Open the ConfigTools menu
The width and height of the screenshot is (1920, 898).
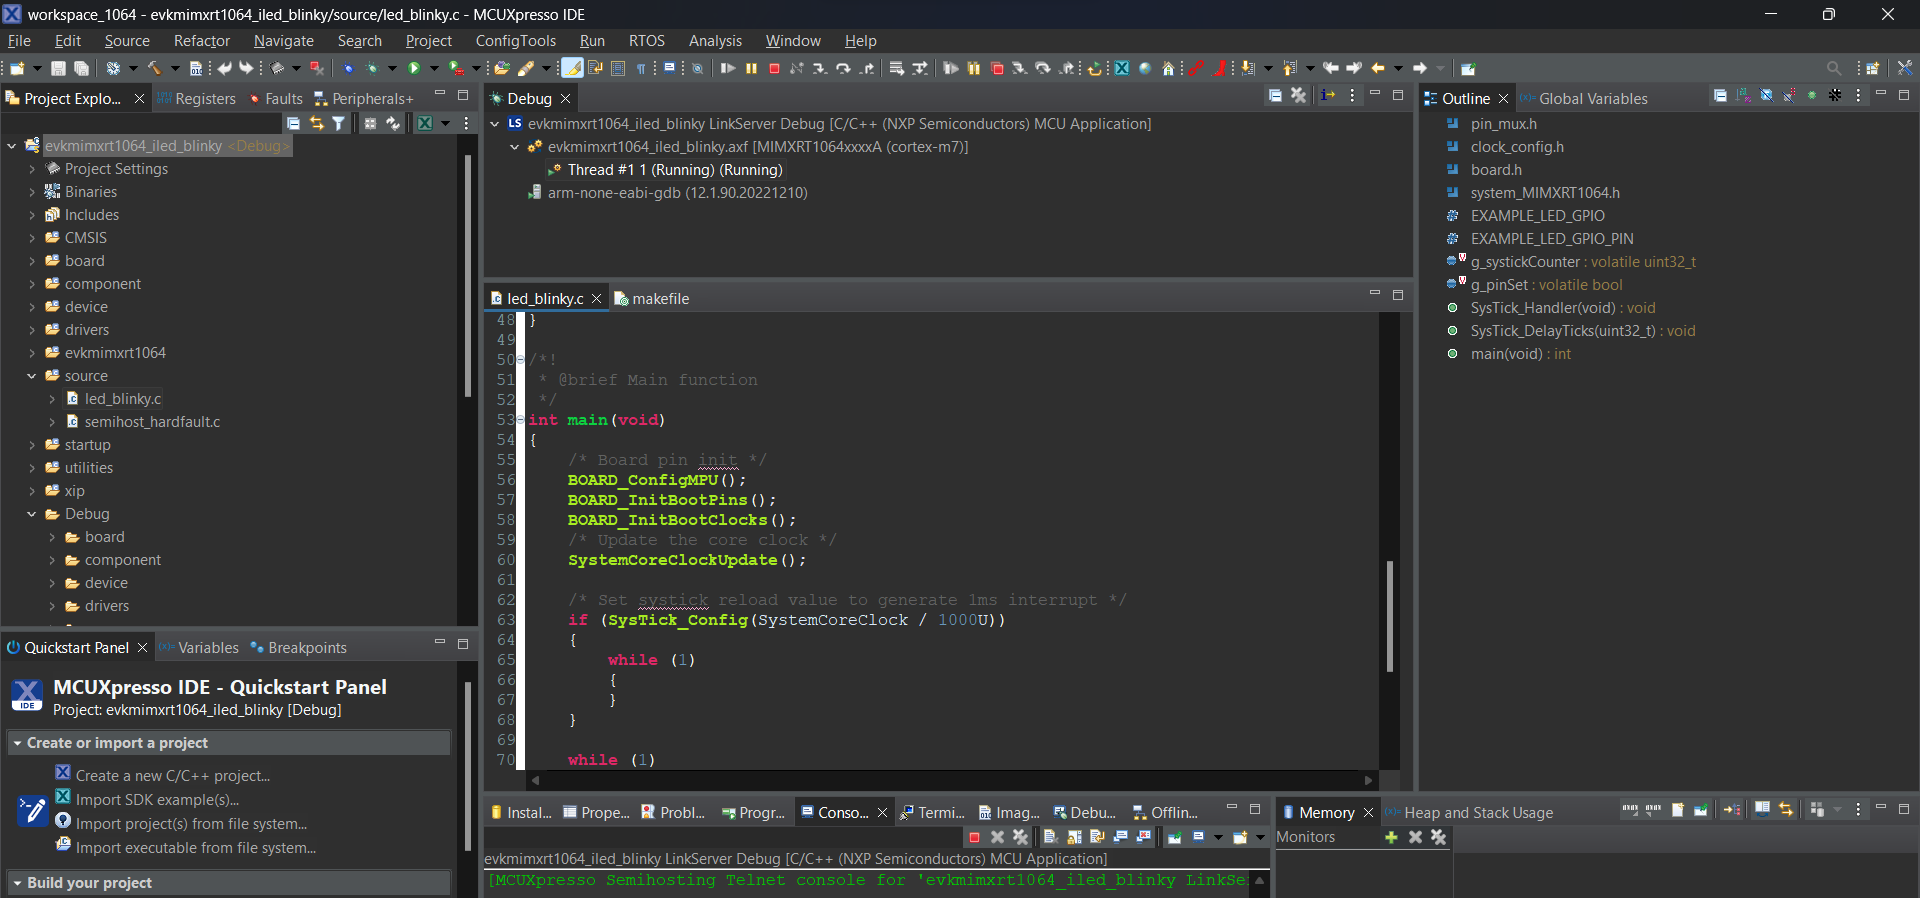(x=515, y=41)
